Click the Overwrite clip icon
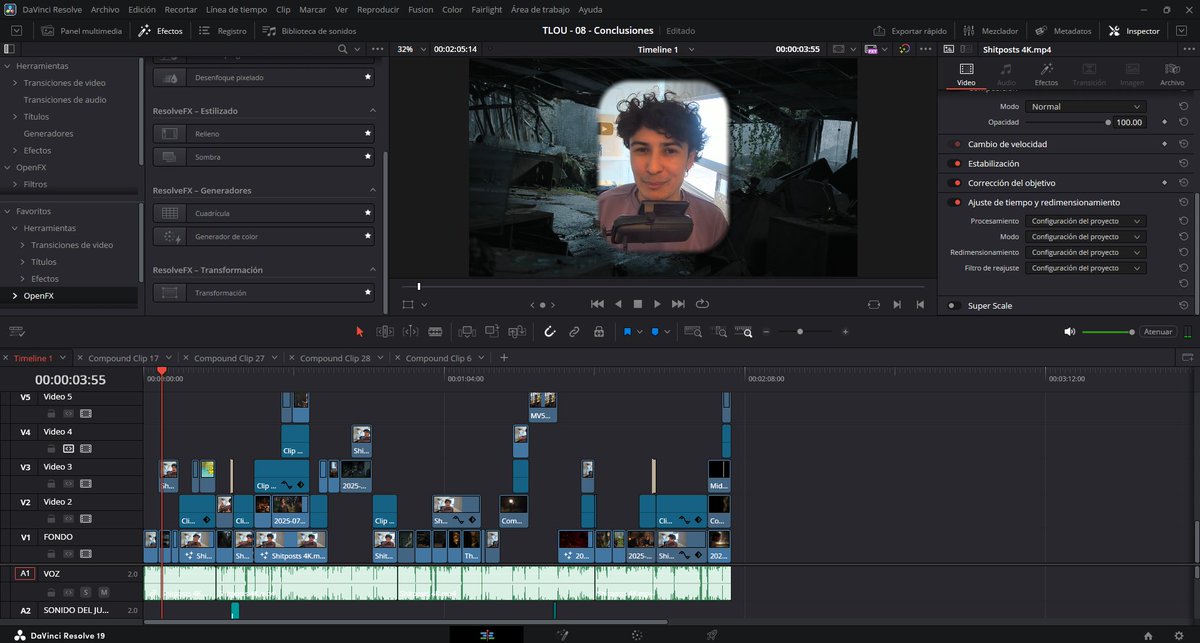Viewport: 1200px width, 643px height. (x=492, y=331)
